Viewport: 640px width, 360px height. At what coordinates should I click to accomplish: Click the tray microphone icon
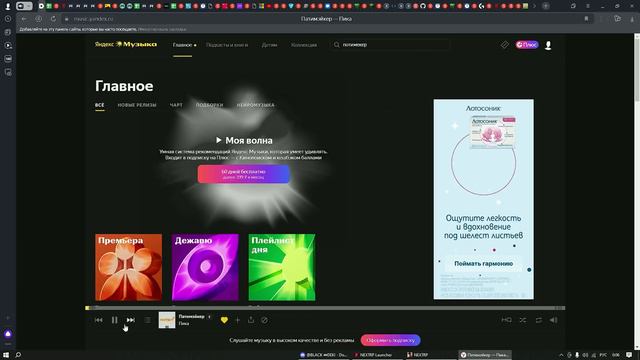[x=577, y=356]
